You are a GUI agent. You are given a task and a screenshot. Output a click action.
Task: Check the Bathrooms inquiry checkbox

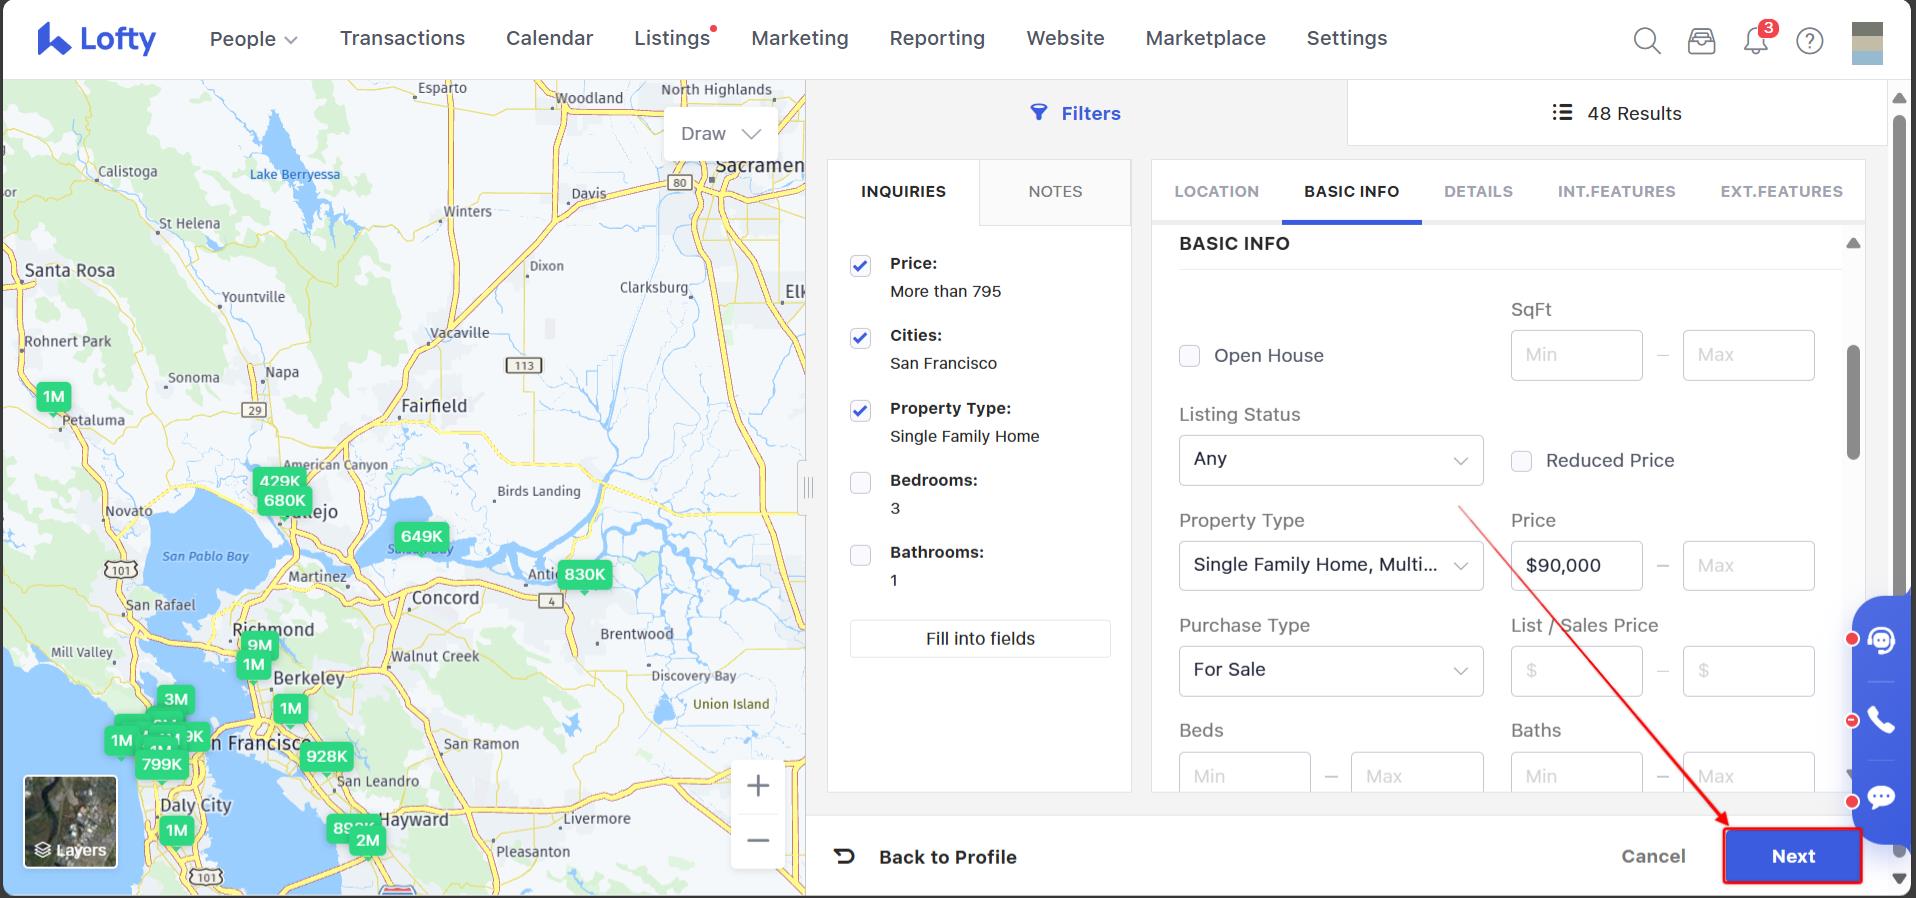(x=860, y=555)
